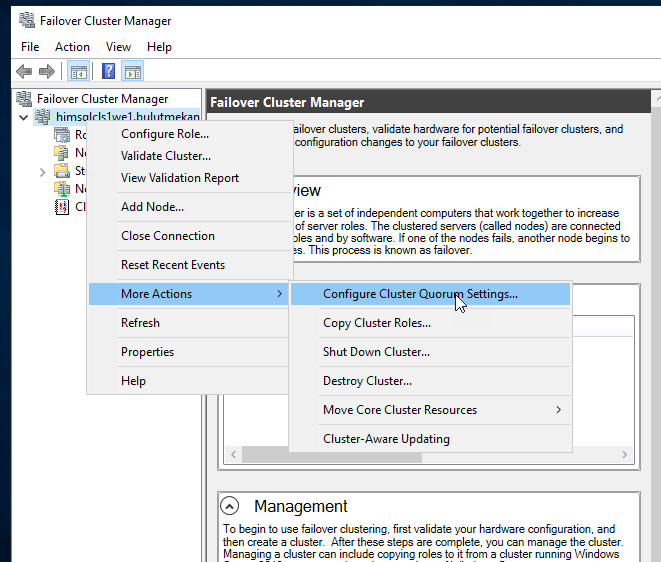Select View Validation Report

(188, 177)
